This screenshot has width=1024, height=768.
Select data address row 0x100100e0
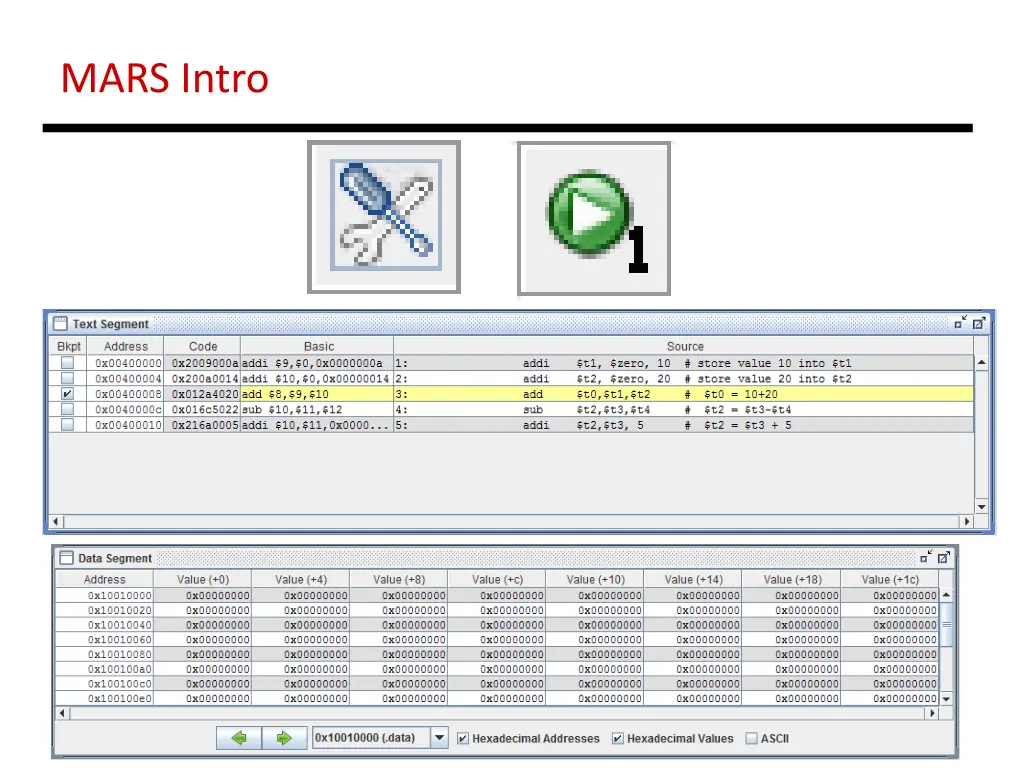[497, 698]
